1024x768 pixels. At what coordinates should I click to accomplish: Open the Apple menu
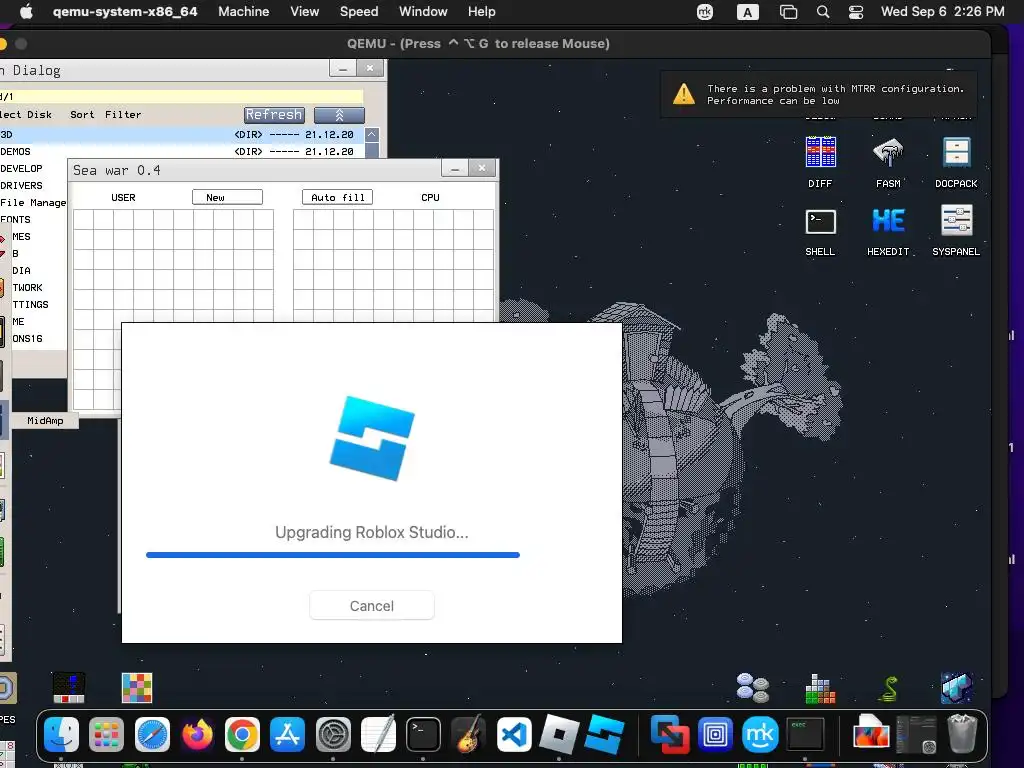[x=26, y=12]
